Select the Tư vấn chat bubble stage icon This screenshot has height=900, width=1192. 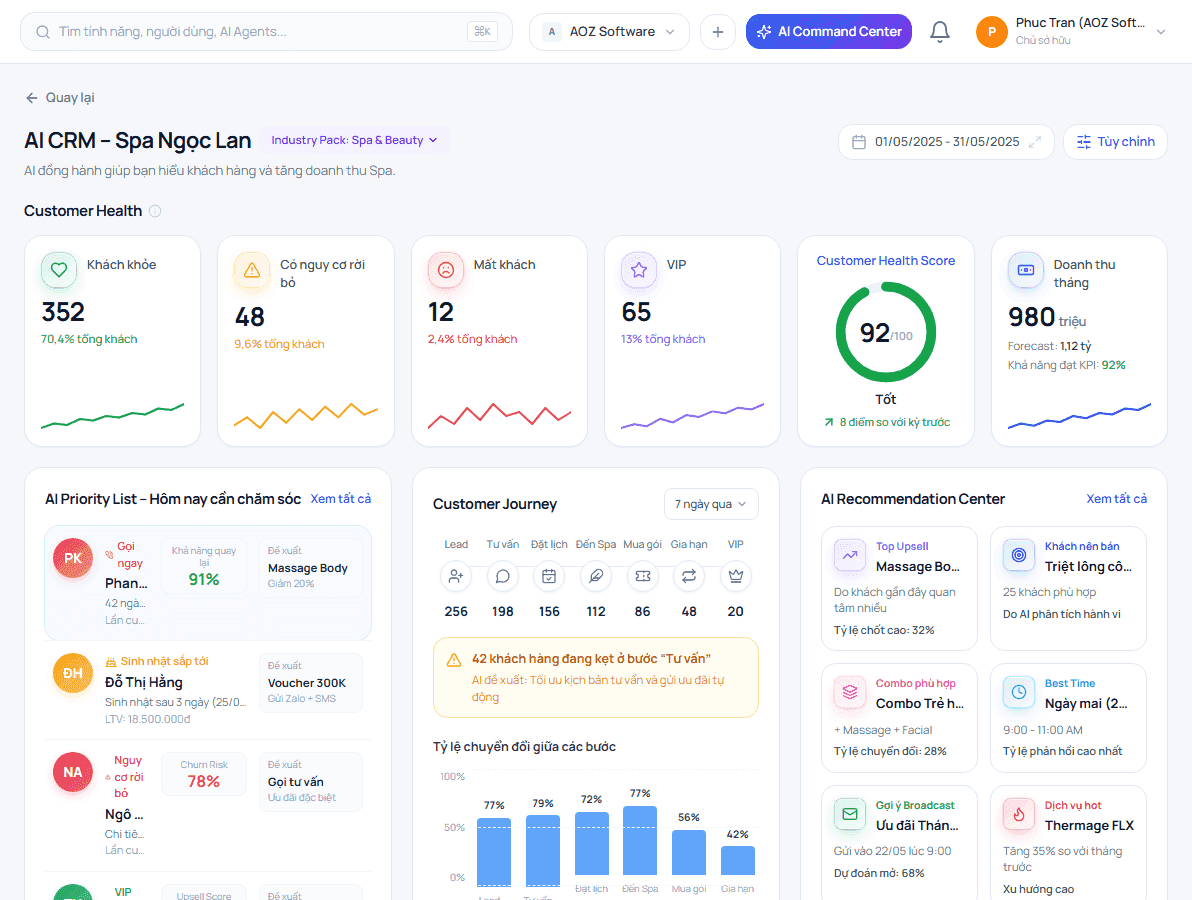(502, 576)
